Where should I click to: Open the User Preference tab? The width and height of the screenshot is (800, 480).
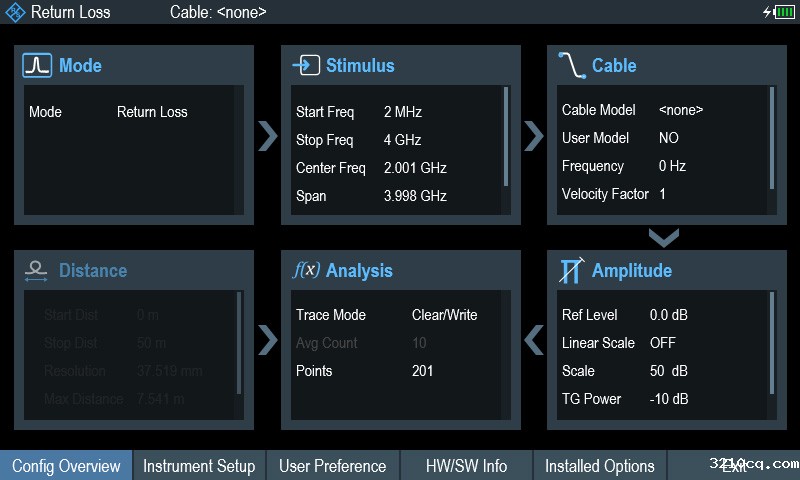click(332, 466)
